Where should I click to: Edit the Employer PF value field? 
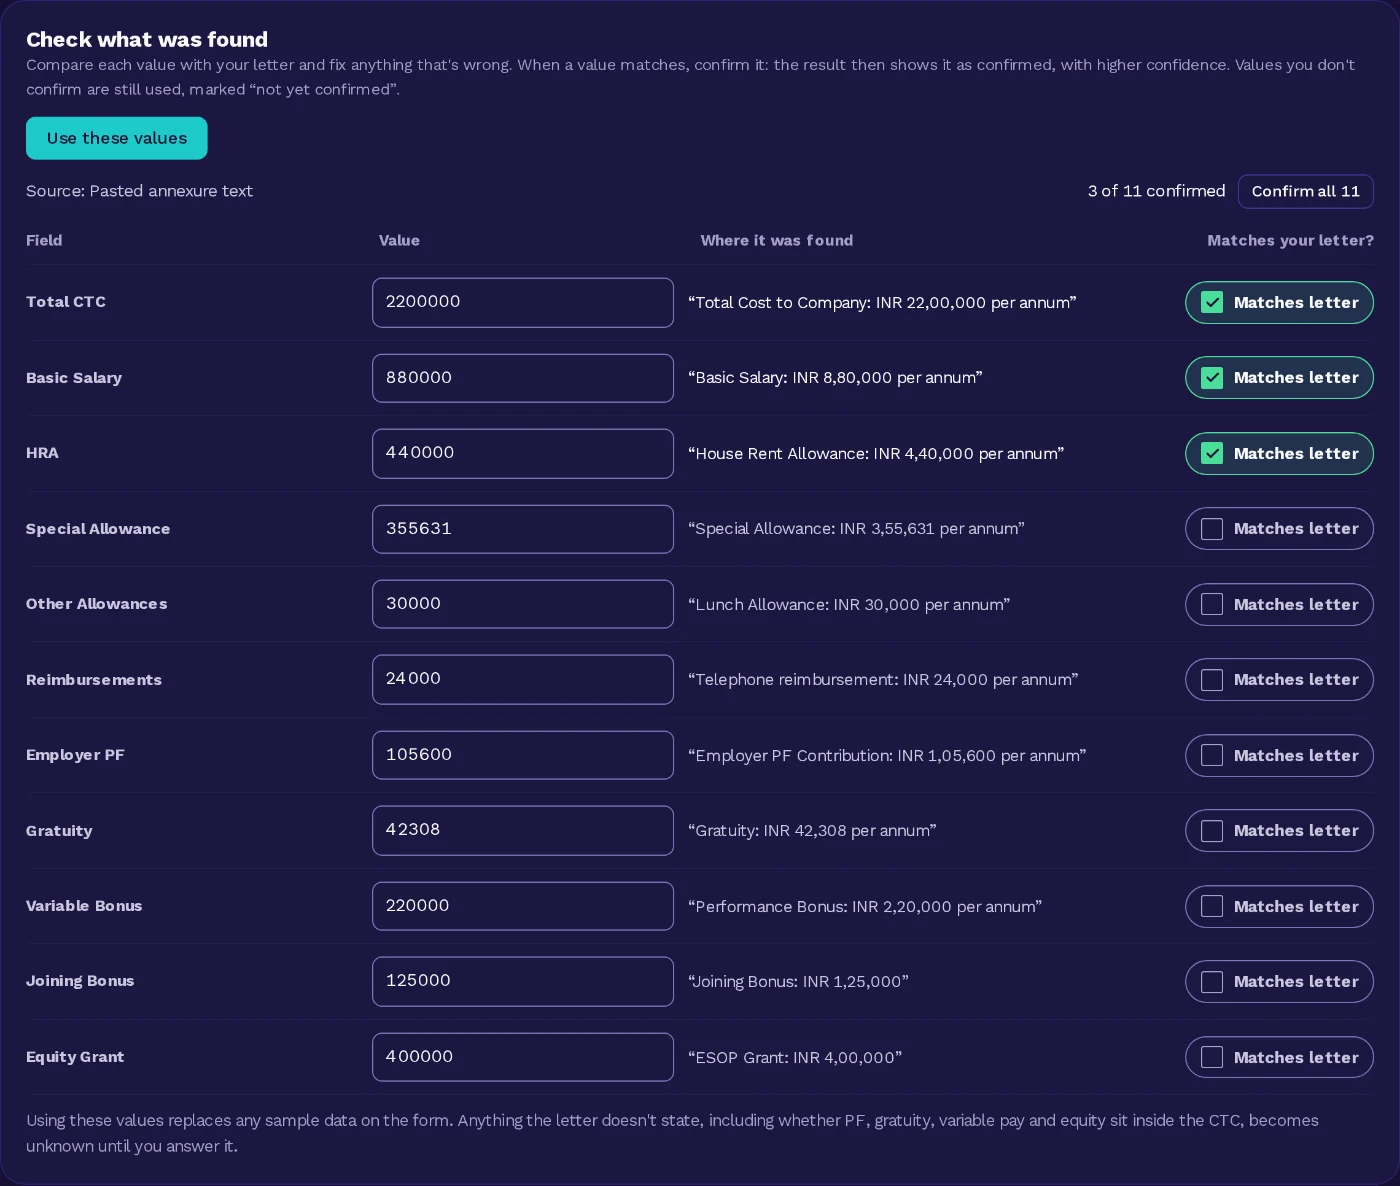point(523,755)
